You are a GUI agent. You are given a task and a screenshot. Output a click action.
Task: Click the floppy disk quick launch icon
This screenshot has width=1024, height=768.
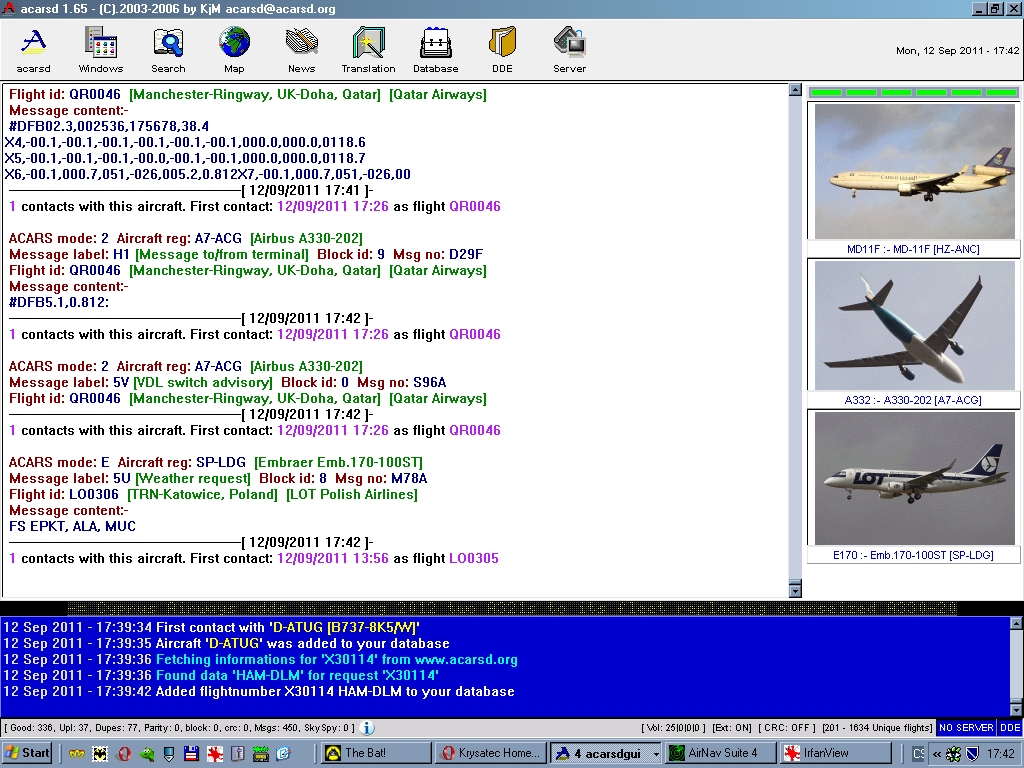pyautogui.click(x=191, y=754)
